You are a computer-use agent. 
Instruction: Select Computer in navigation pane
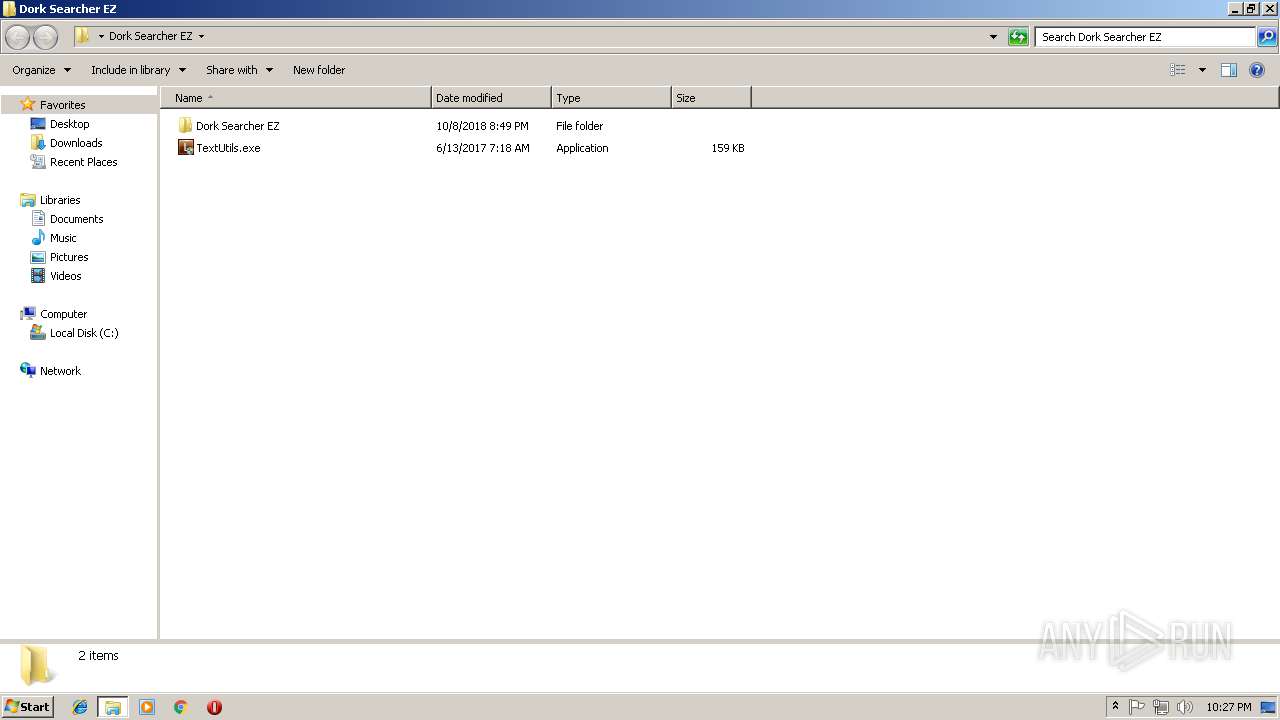coord(63,314)
